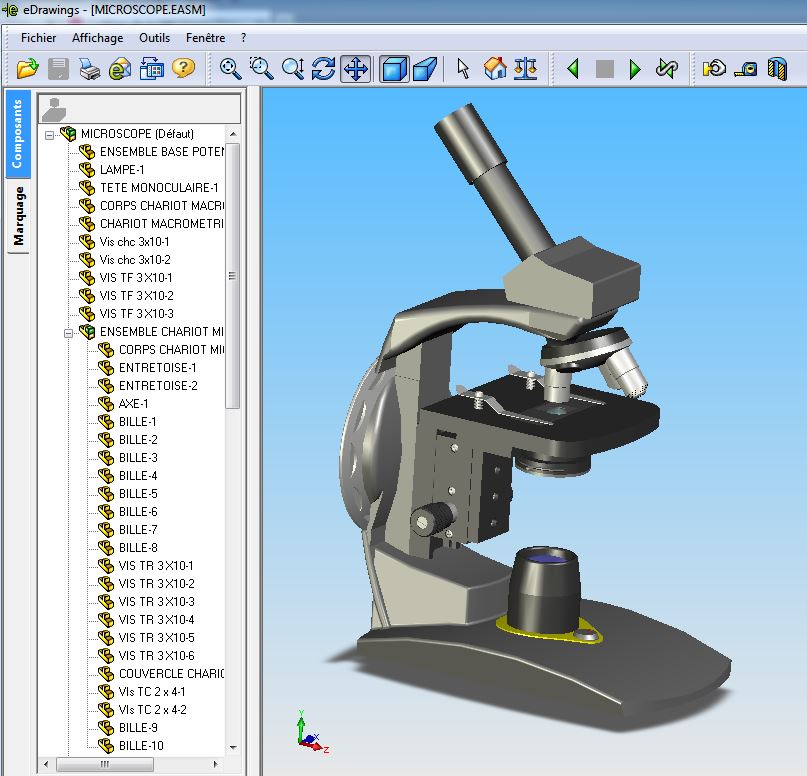Select BILLE-10 component
Image resolution: width=807 pixels, height=776 pixels.
coord(141,746)
